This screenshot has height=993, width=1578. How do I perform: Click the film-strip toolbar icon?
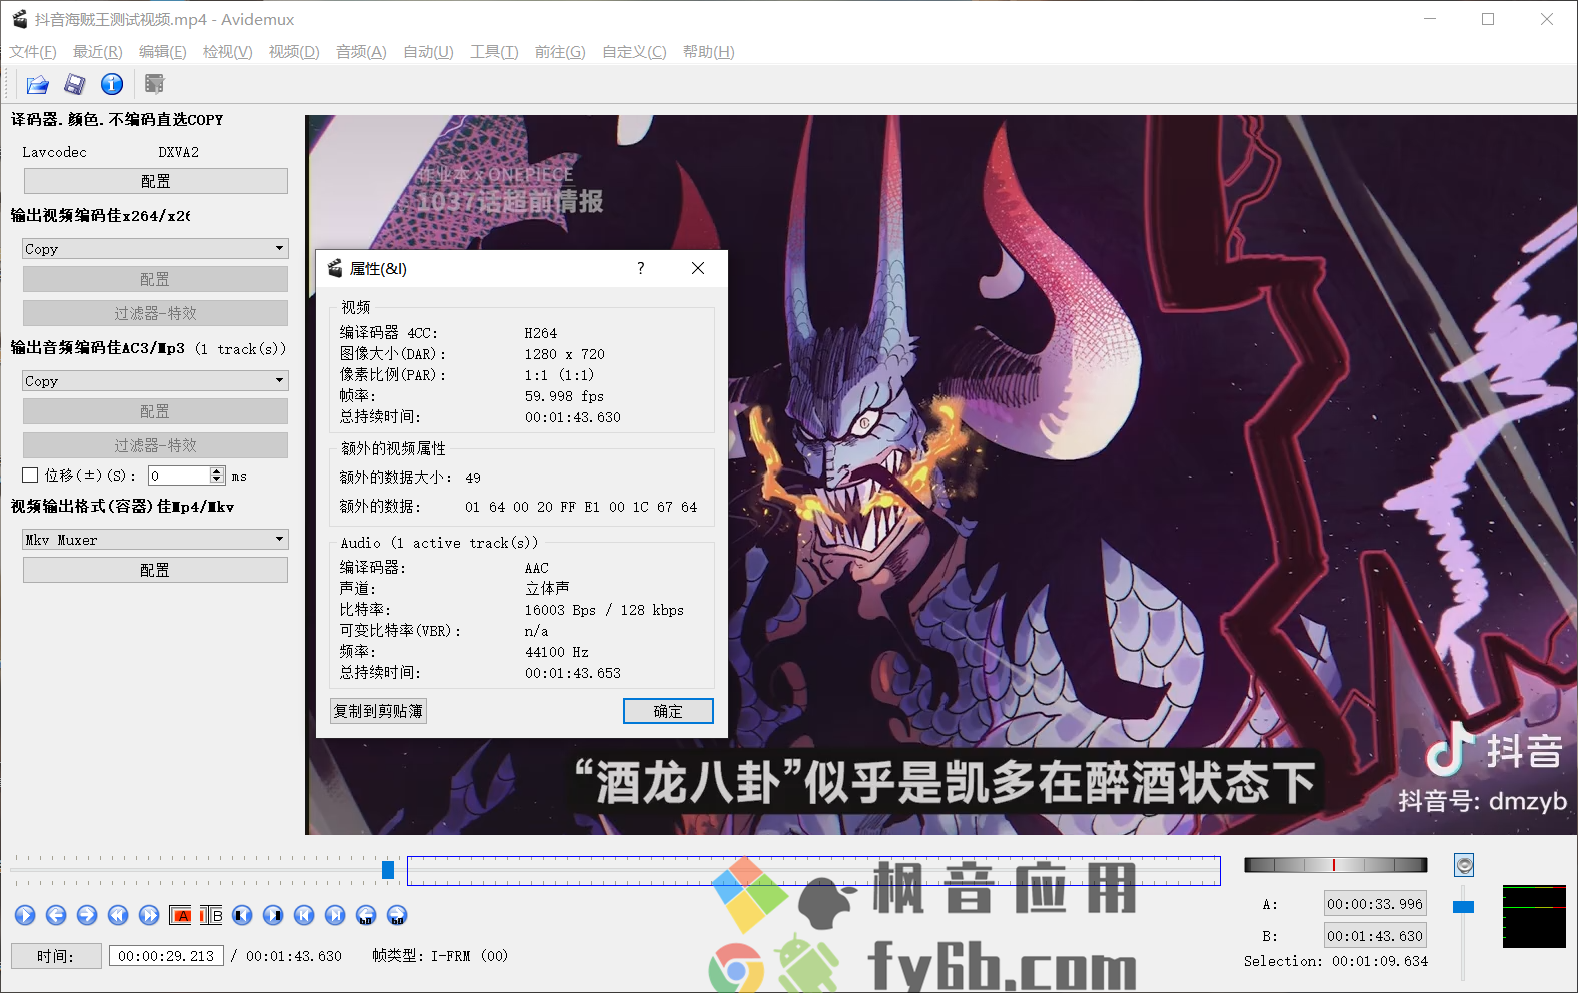click(x=154, y=84)
